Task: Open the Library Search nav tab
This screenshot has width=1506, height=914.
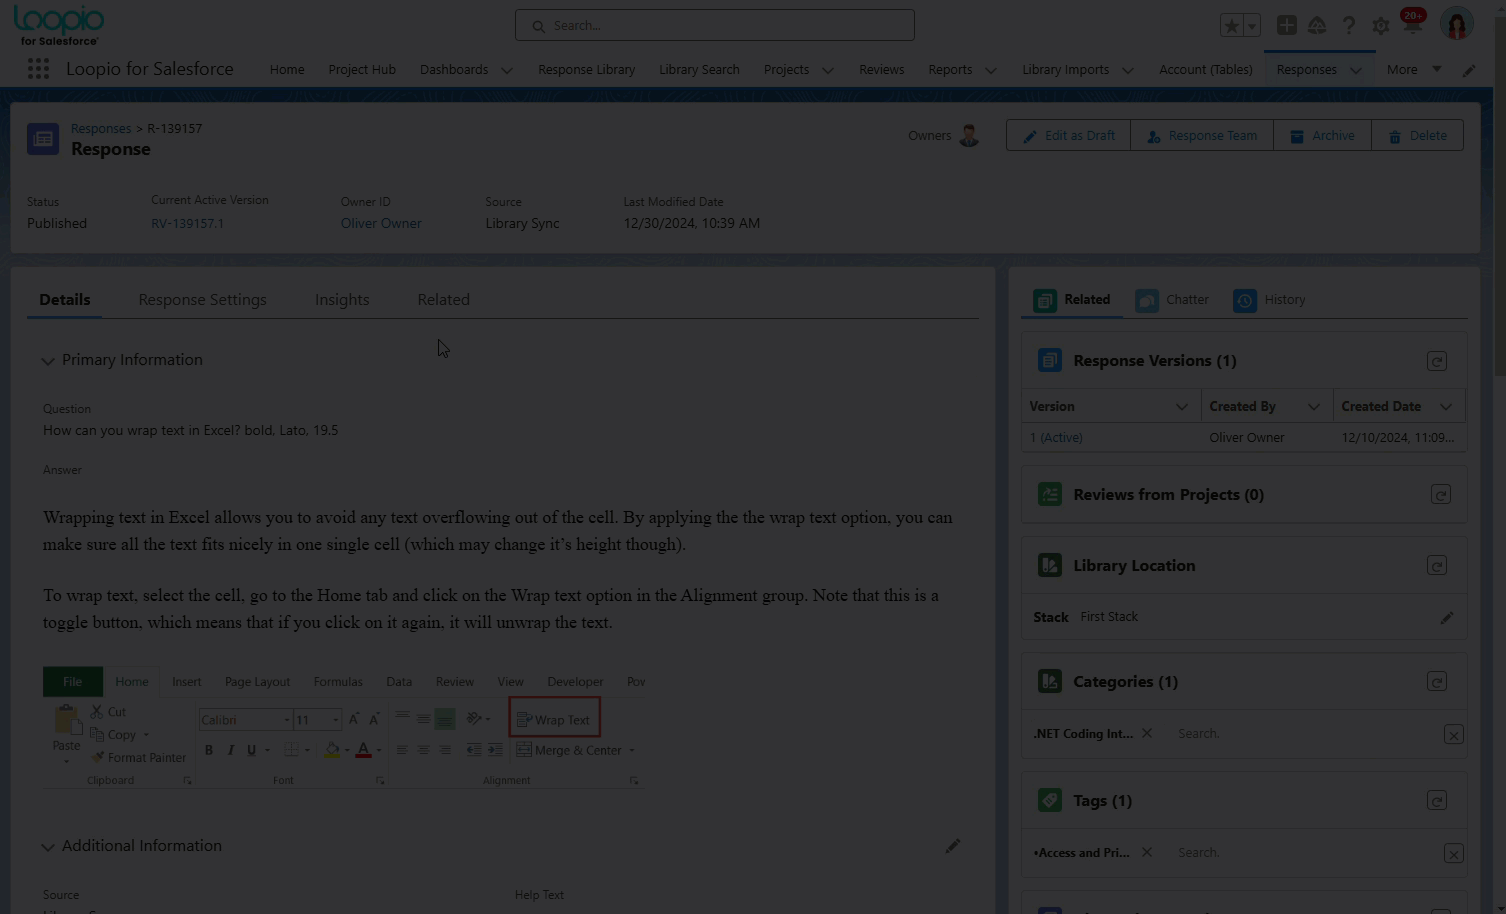Action: click(x=699, y=69)
